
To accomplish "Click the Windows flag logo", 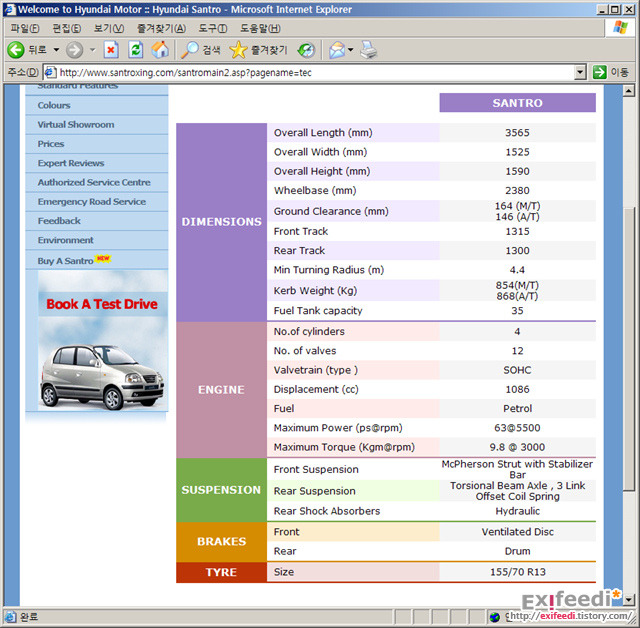I will coord(620,28).
